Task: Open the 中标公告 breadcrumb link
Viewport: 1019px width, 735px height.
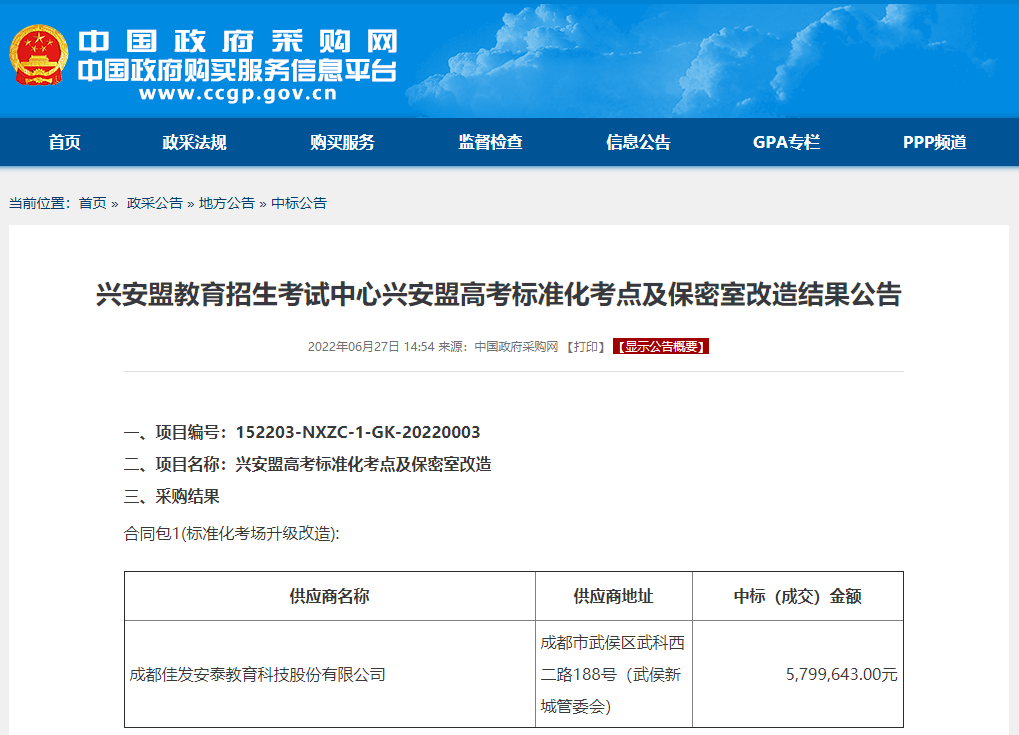Action: click(299, 203)
